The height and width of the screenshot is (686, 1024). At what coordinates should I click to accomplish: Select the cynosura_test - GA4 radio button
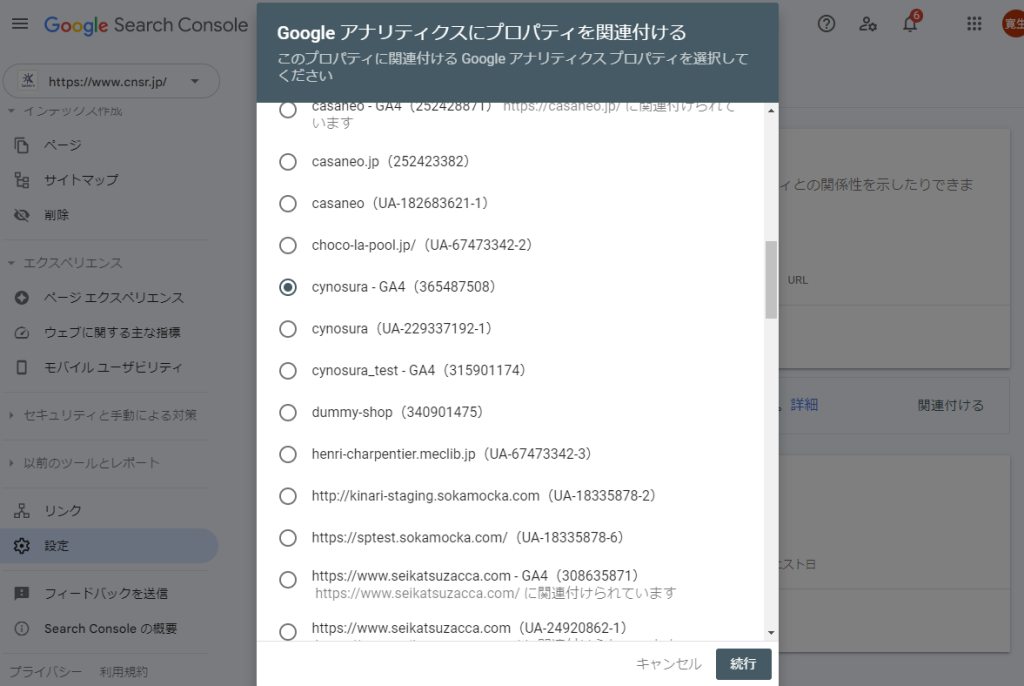click(287, 371)
